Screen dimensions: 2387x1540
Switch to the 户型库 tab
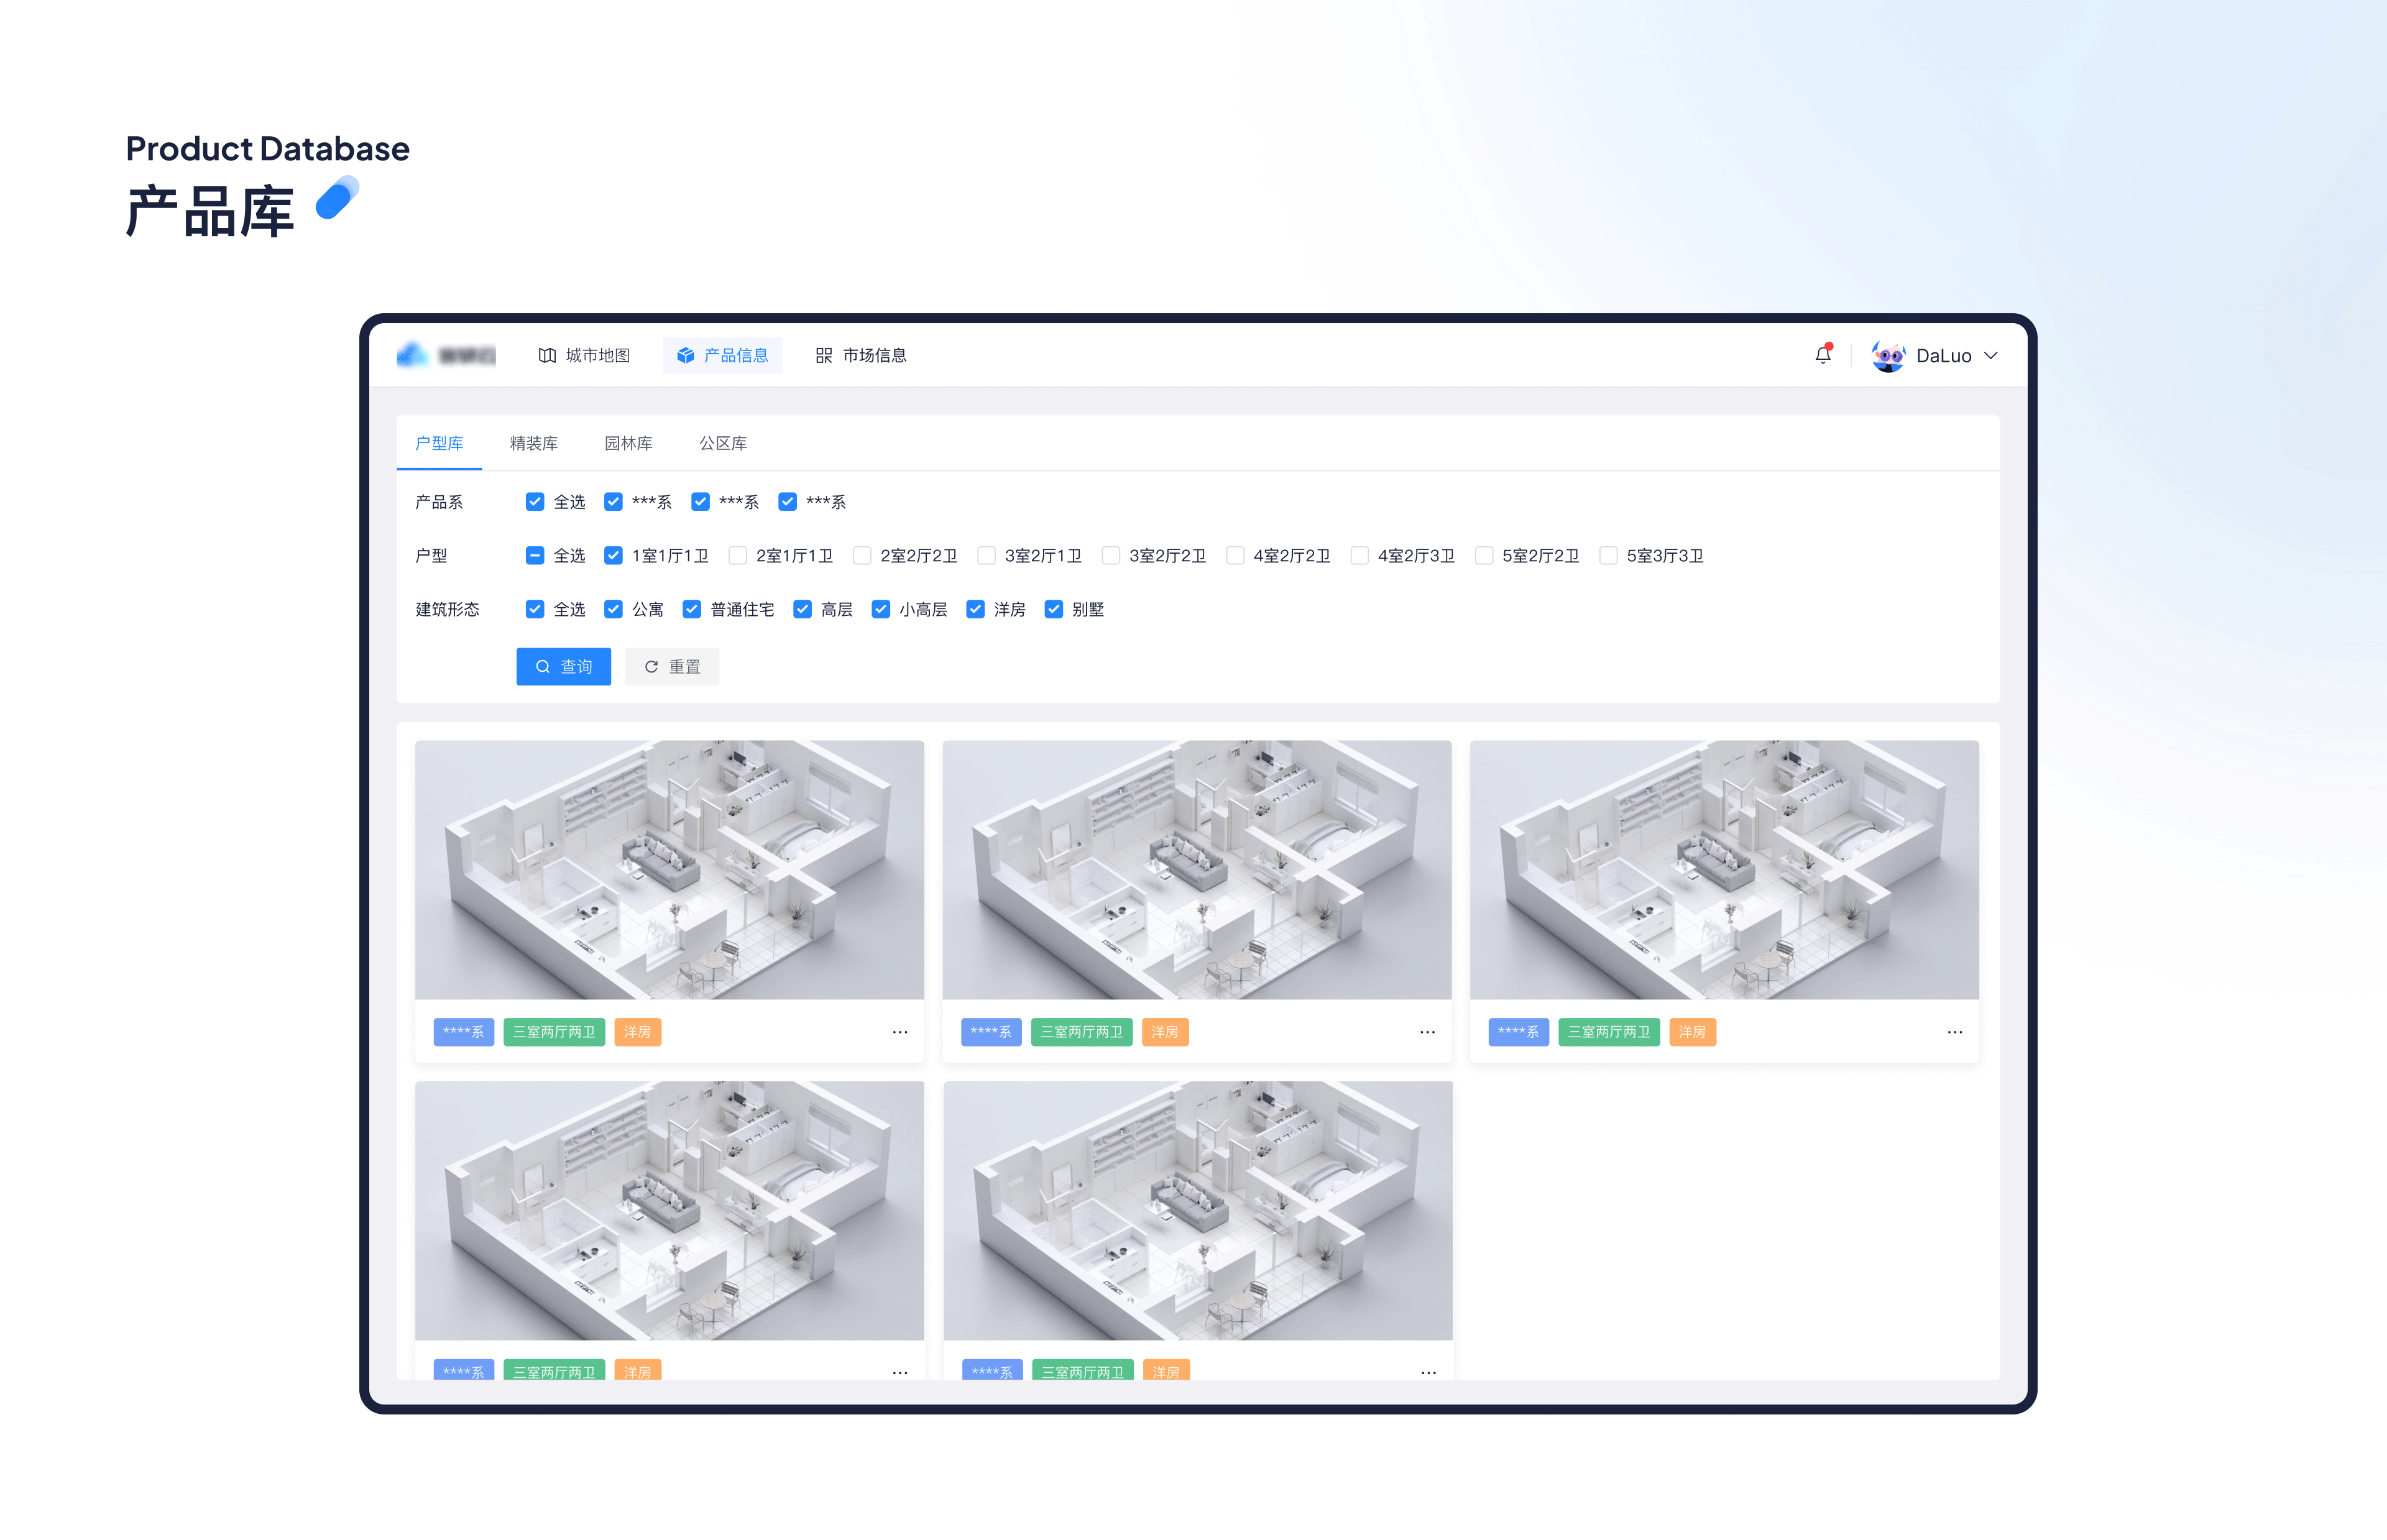439,443
